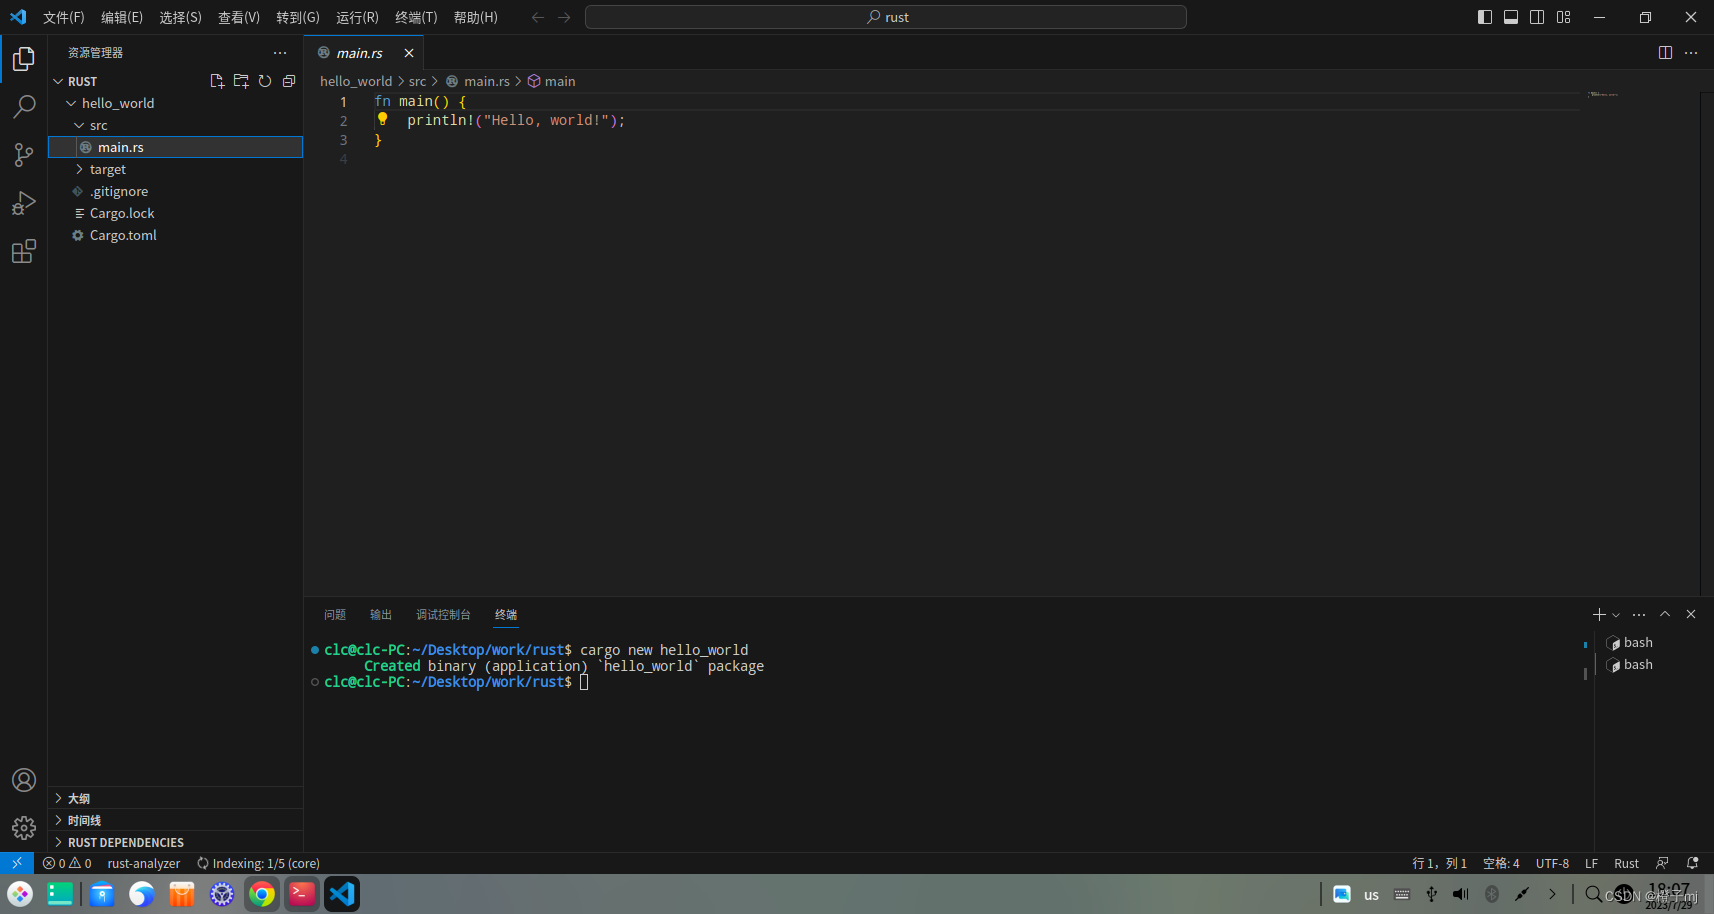Collapse the hello_world folder
The width and height of the screenshot is (1714, 914).
(x=71, y=103)
